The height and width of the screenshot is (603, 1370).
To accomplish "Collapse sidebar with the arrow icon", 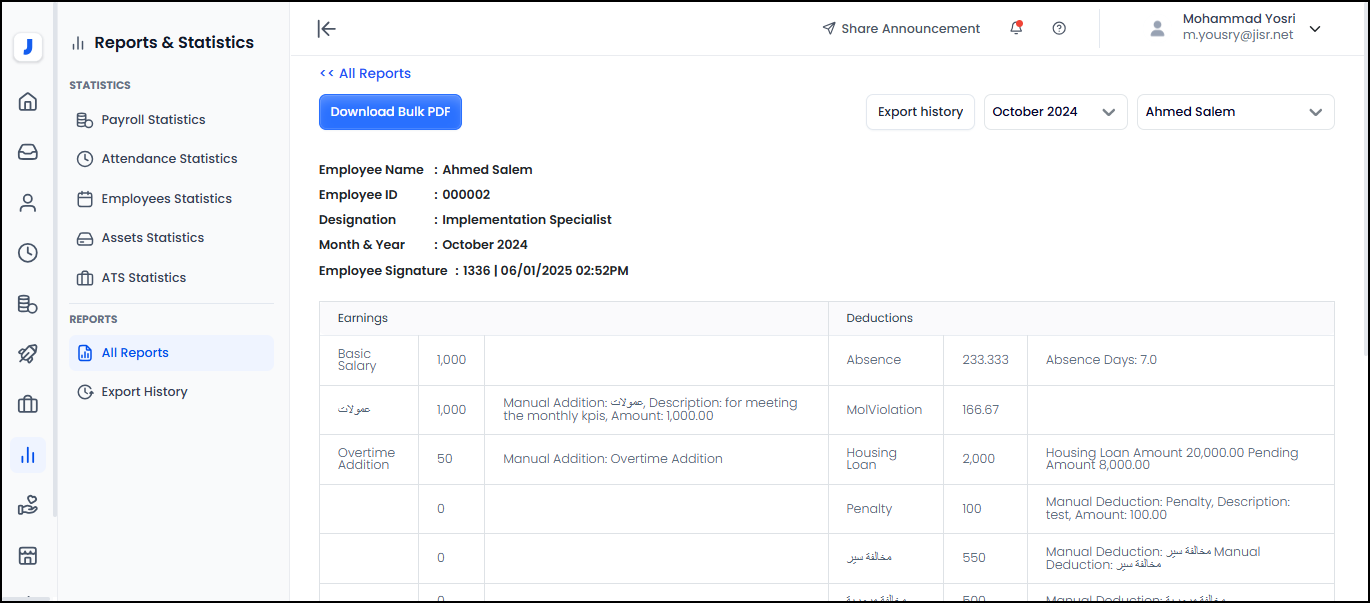I will tap(326, 28).
